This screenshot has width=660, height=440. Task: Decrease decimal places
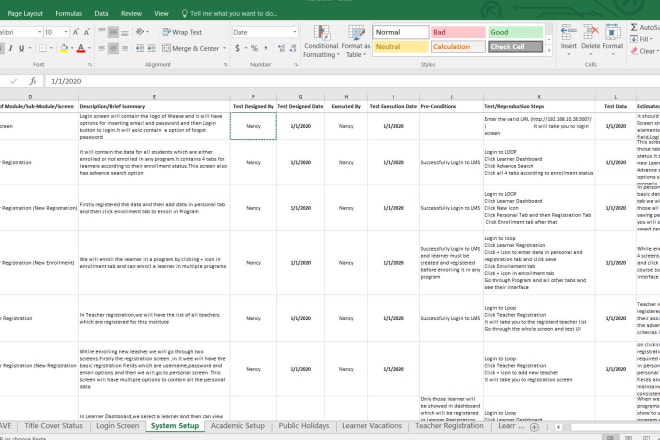point(293,48)
